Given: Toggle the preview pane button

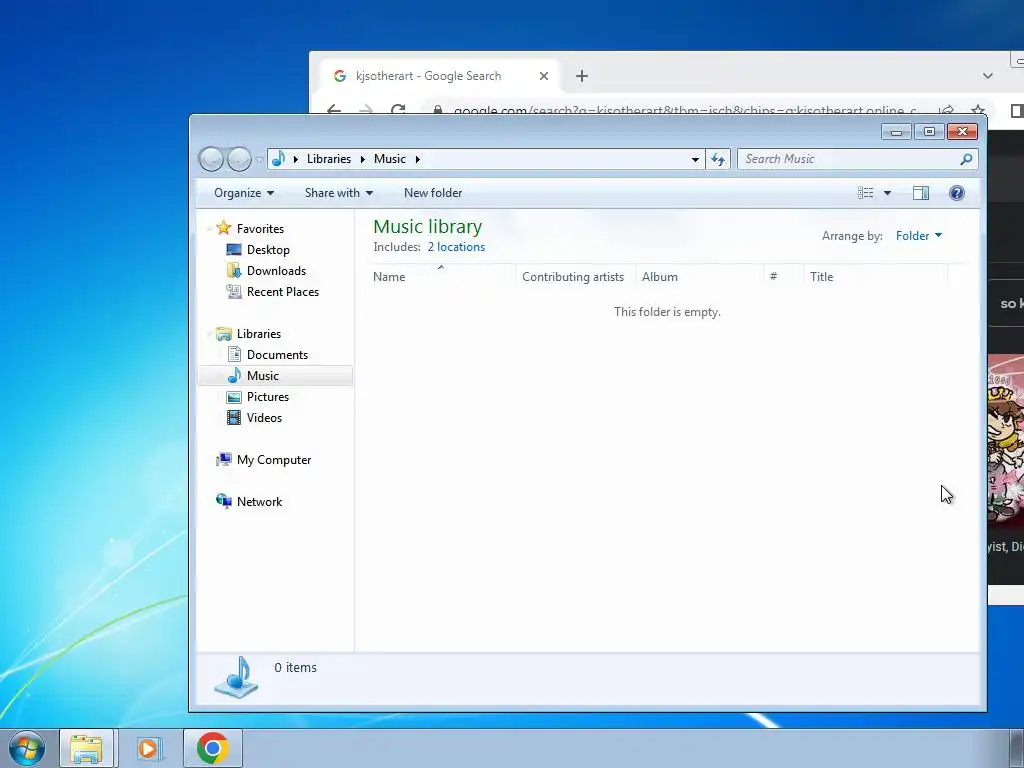Looking at the screenshot, I should (x=921, y=193).
